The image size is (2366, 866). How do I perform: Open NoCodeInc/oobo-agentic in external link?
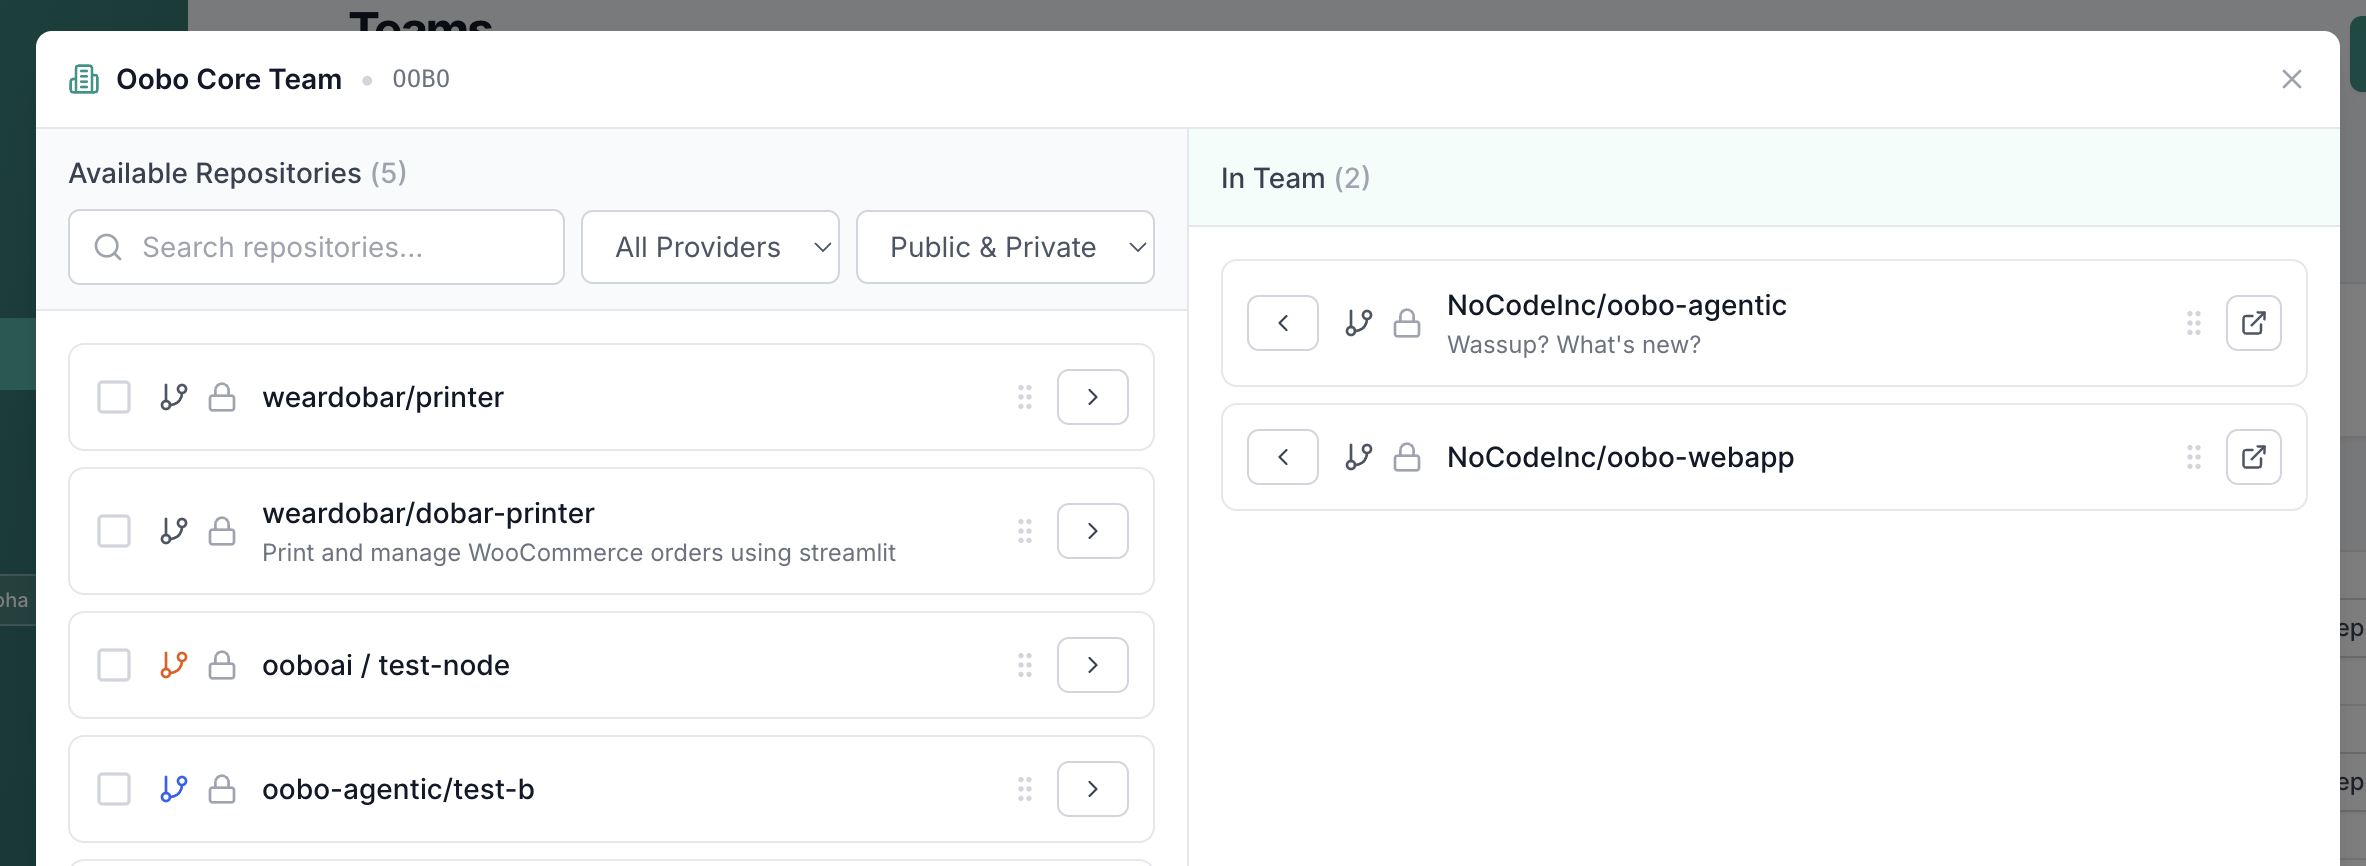pyautogui.click(x=2254, y=323)
